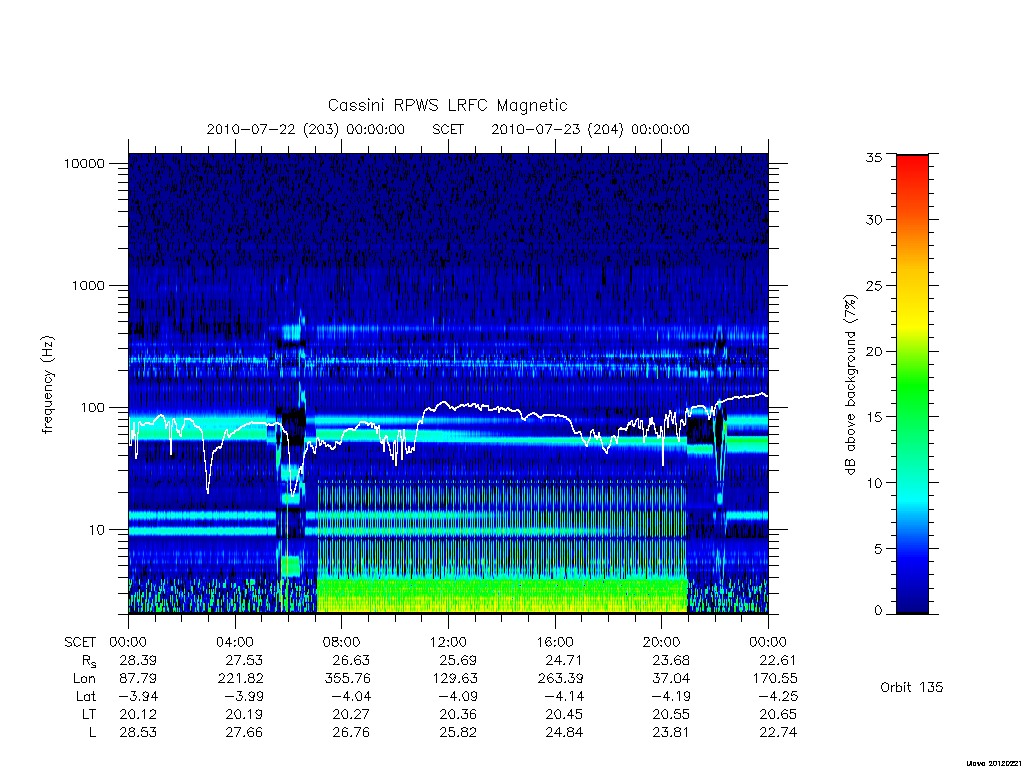Click the L value "22.74"
1024x768 pixels.
pyautogui.click(x=778, y=733)
